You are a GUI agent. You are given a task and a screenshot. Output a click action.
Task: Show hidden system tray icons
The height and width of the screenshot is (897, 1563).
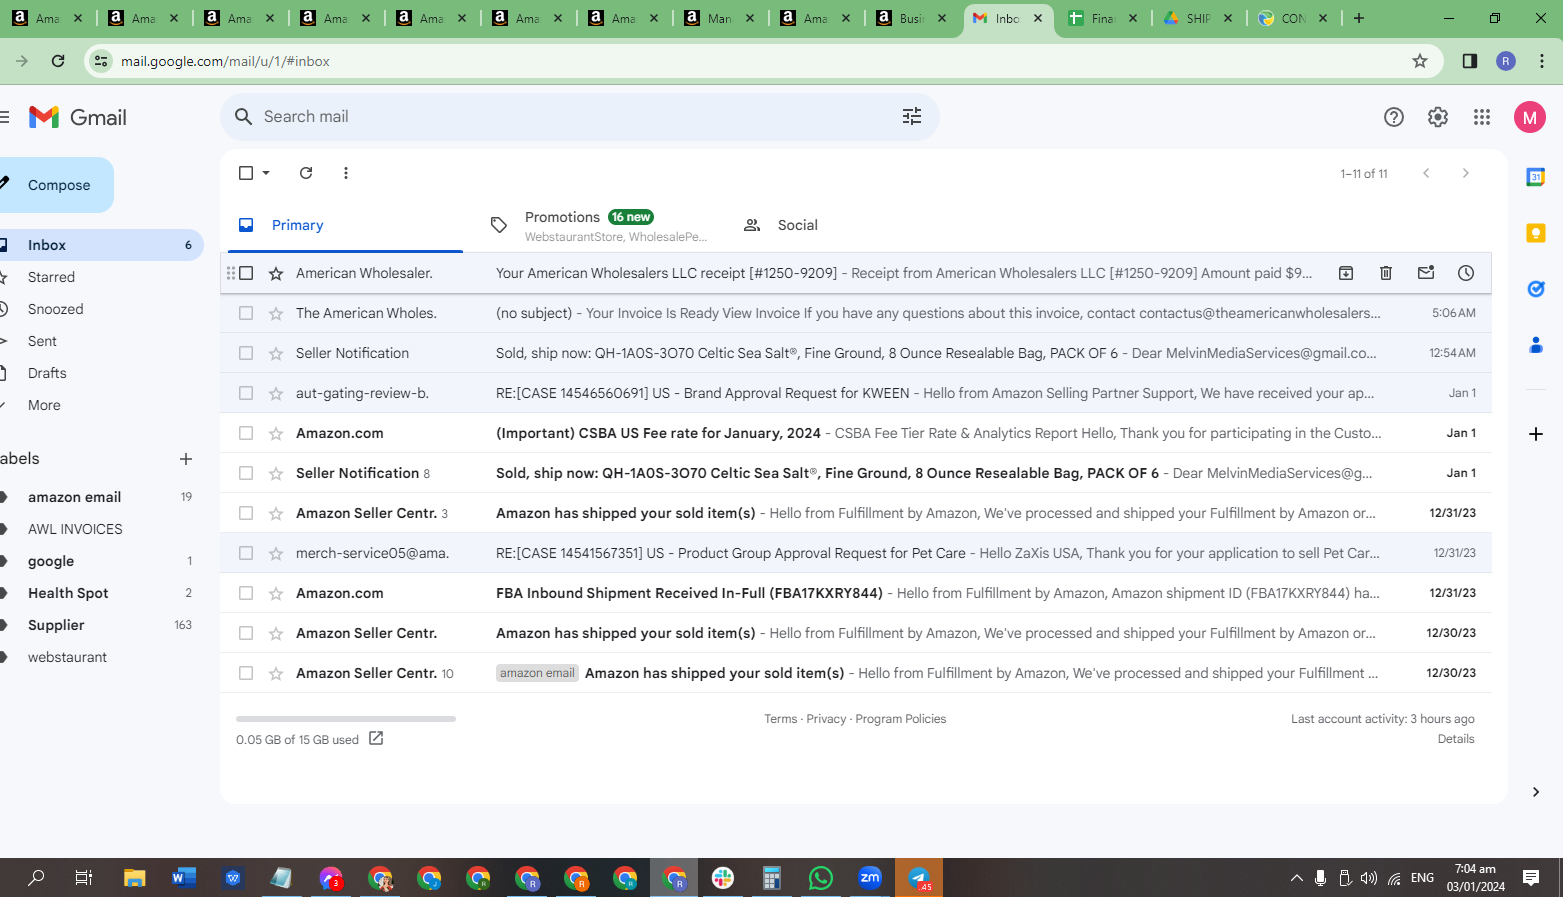pos(1297,878)
